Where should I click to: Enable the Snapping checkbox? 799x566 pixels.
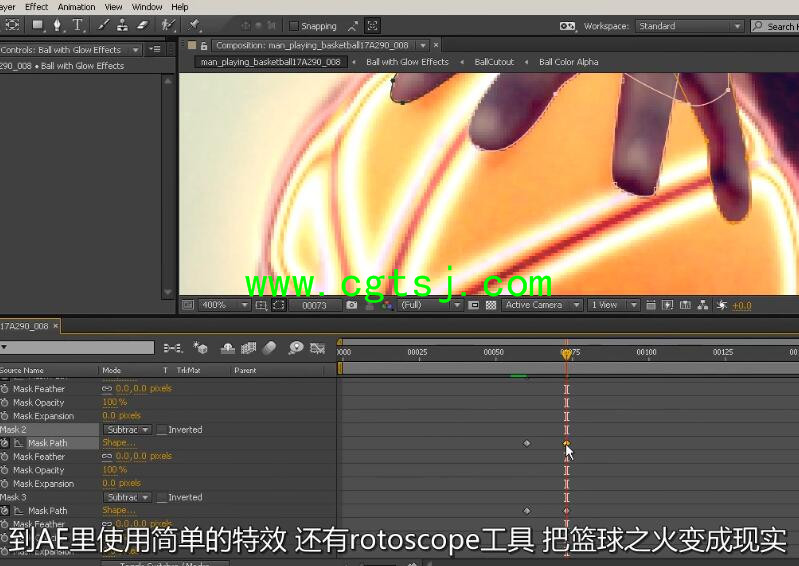pos(294,26)
